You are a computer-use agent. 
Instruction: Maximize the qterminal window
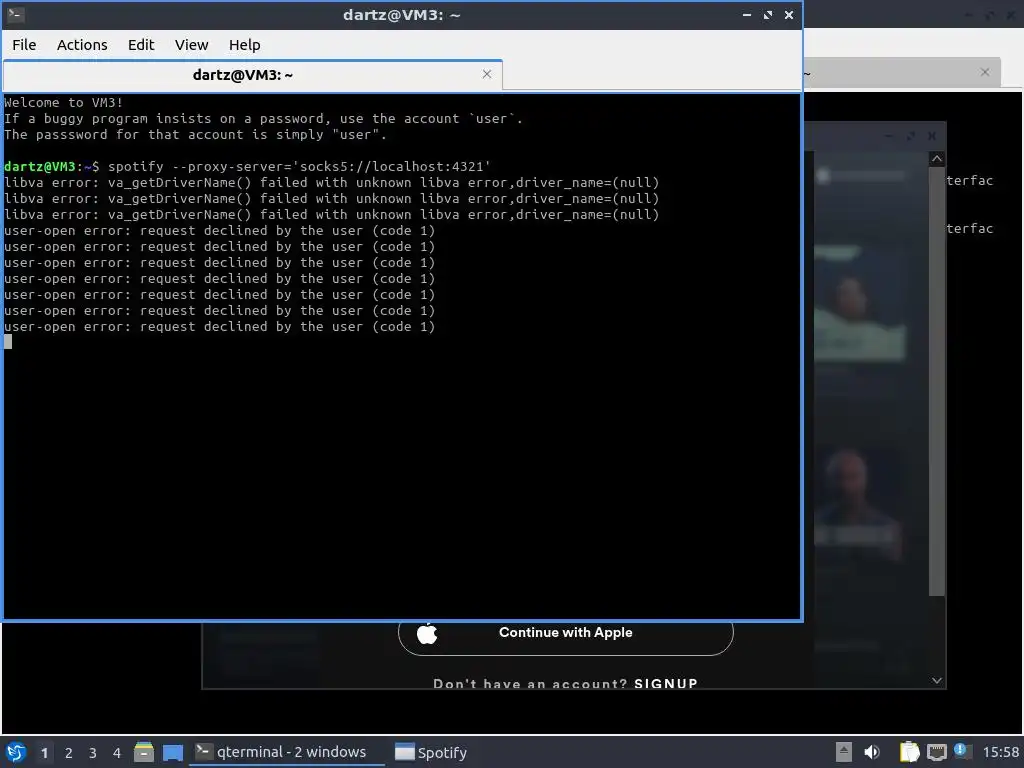point(767,14)
